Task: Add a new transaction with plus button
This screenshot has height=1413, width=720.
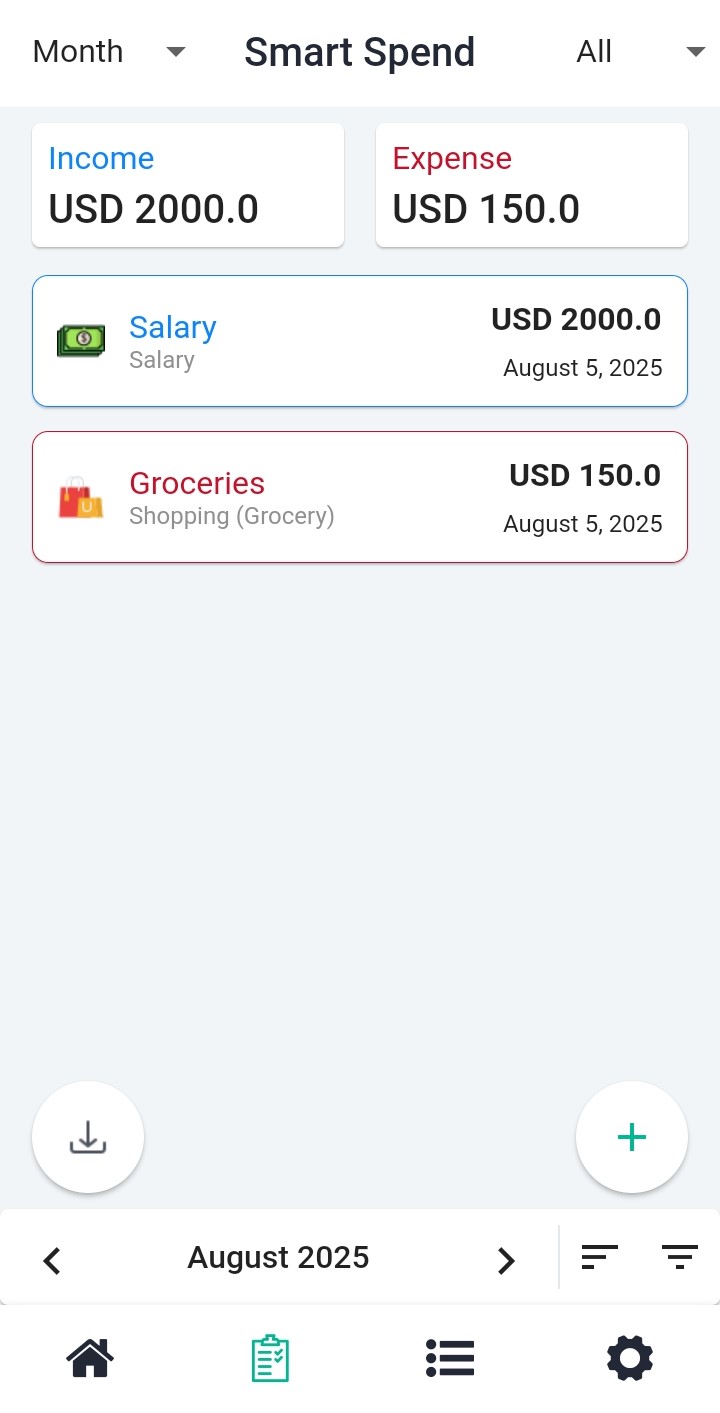Action: 632,1137
